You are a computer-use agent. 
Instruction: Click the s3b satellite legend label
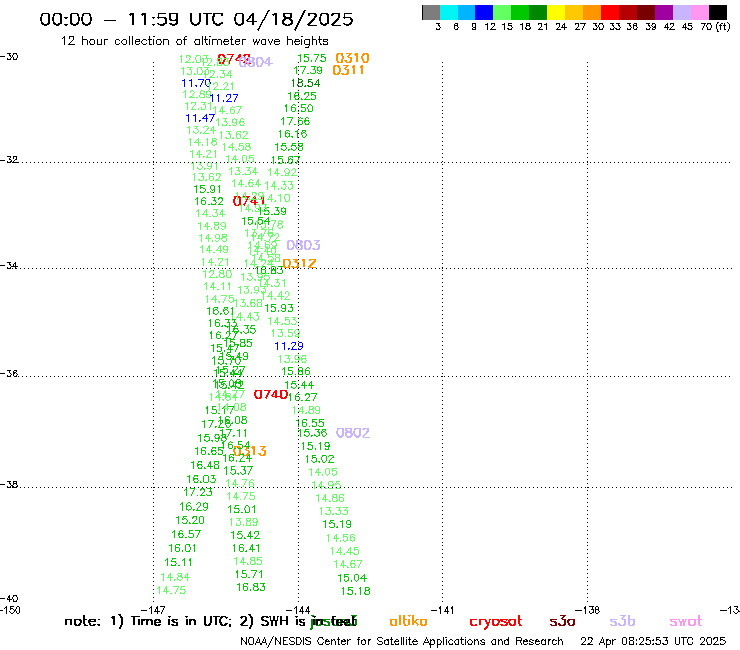point(622,621)
